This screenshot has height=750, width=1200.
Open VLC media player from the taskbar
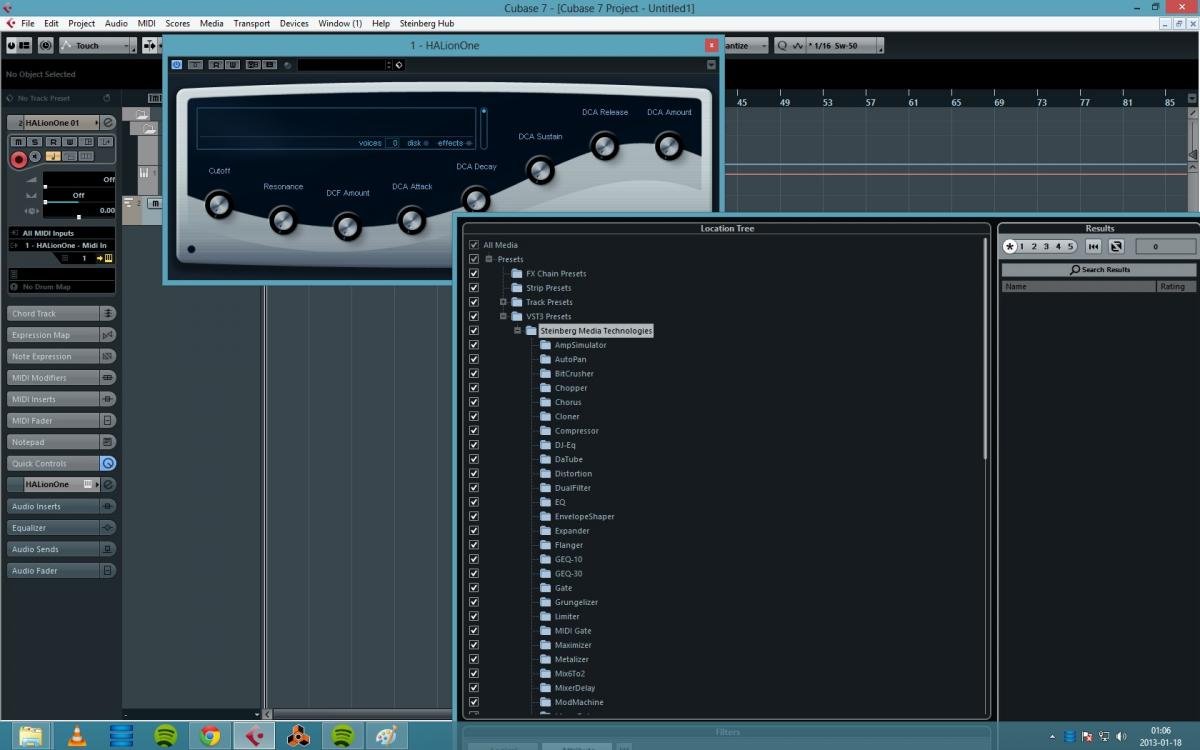click(x=77, y=736)
